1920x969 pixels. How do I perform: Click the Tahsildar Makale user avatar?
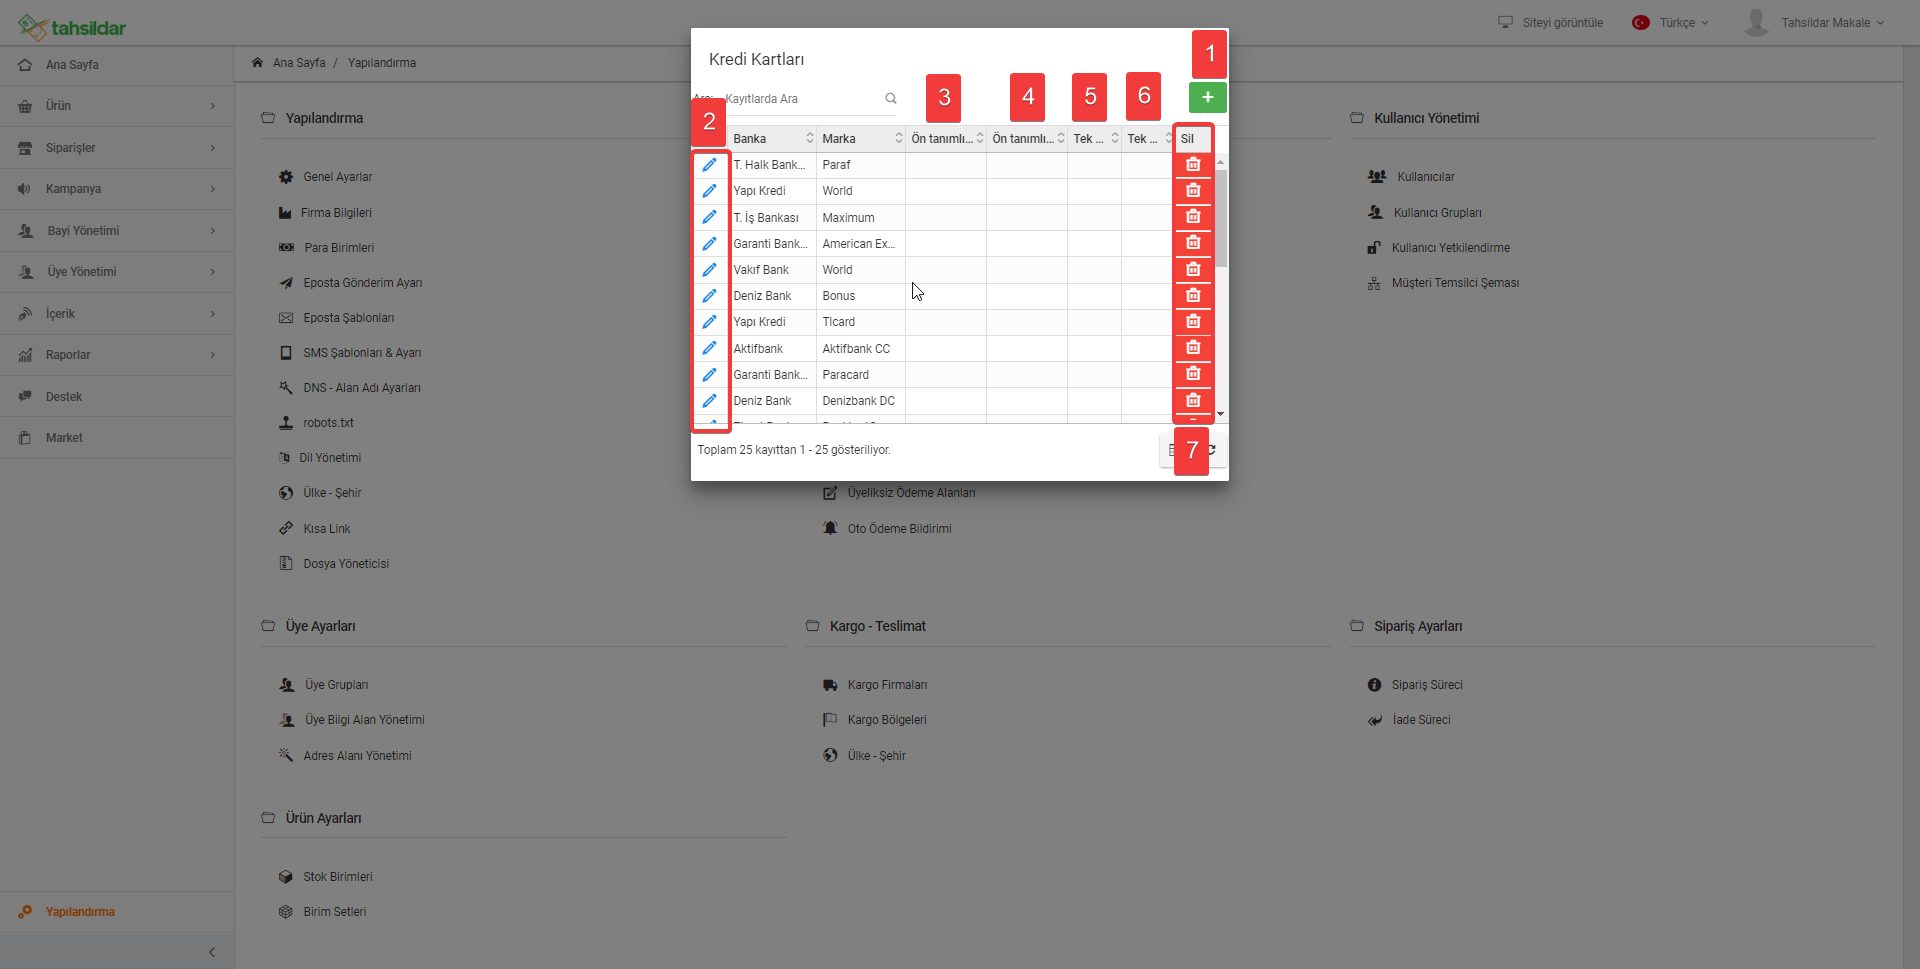[x=1756, y=22]
